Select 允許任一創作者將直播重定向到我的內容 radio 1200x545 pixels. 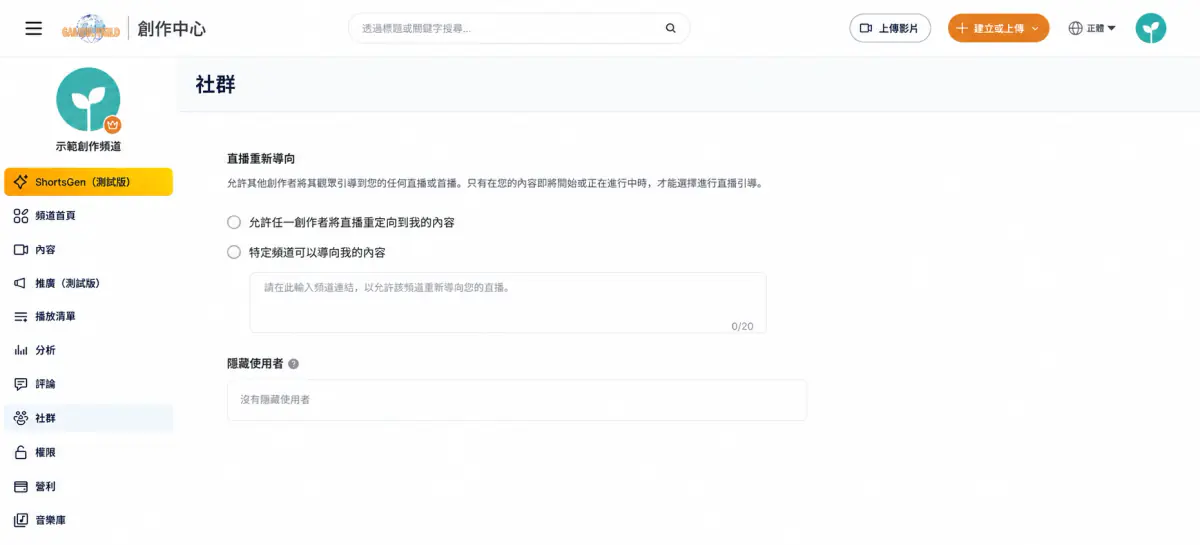[x=234, y=222]
